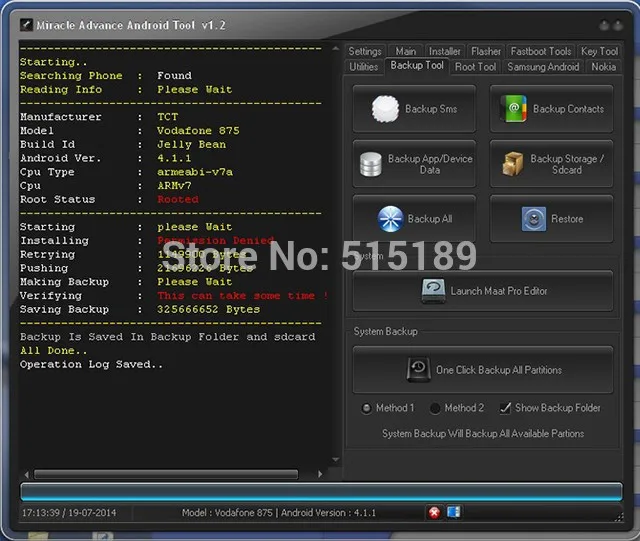Click the Backup App/Device Data database icon
The height and width of the screenshot is (541, 640).
pos(371,164)
